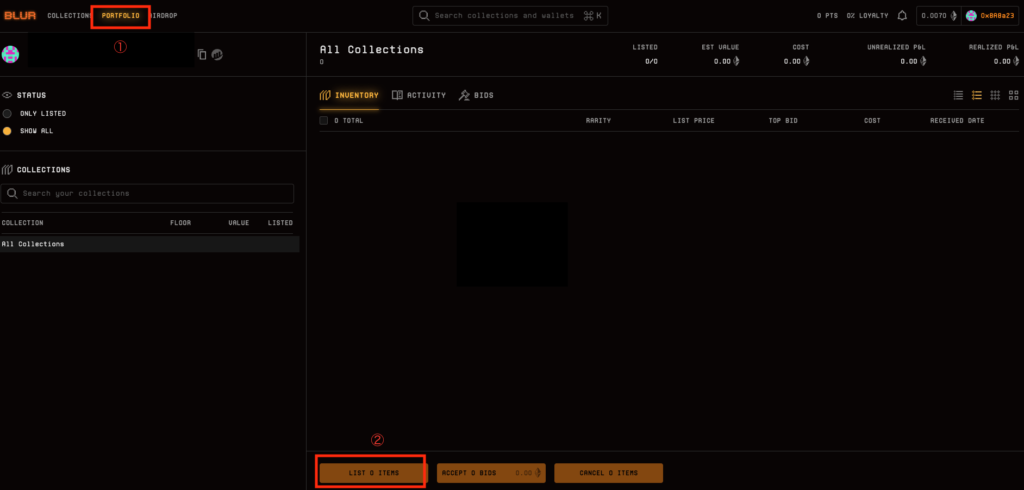
Task: Click the eye icon next to STATUS
Action: coord(8,95)
